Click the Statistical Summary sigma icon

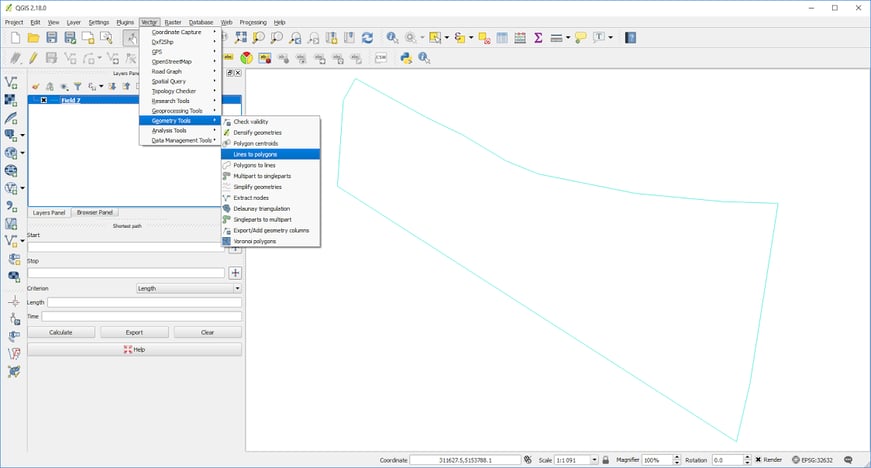coord(538,38)
